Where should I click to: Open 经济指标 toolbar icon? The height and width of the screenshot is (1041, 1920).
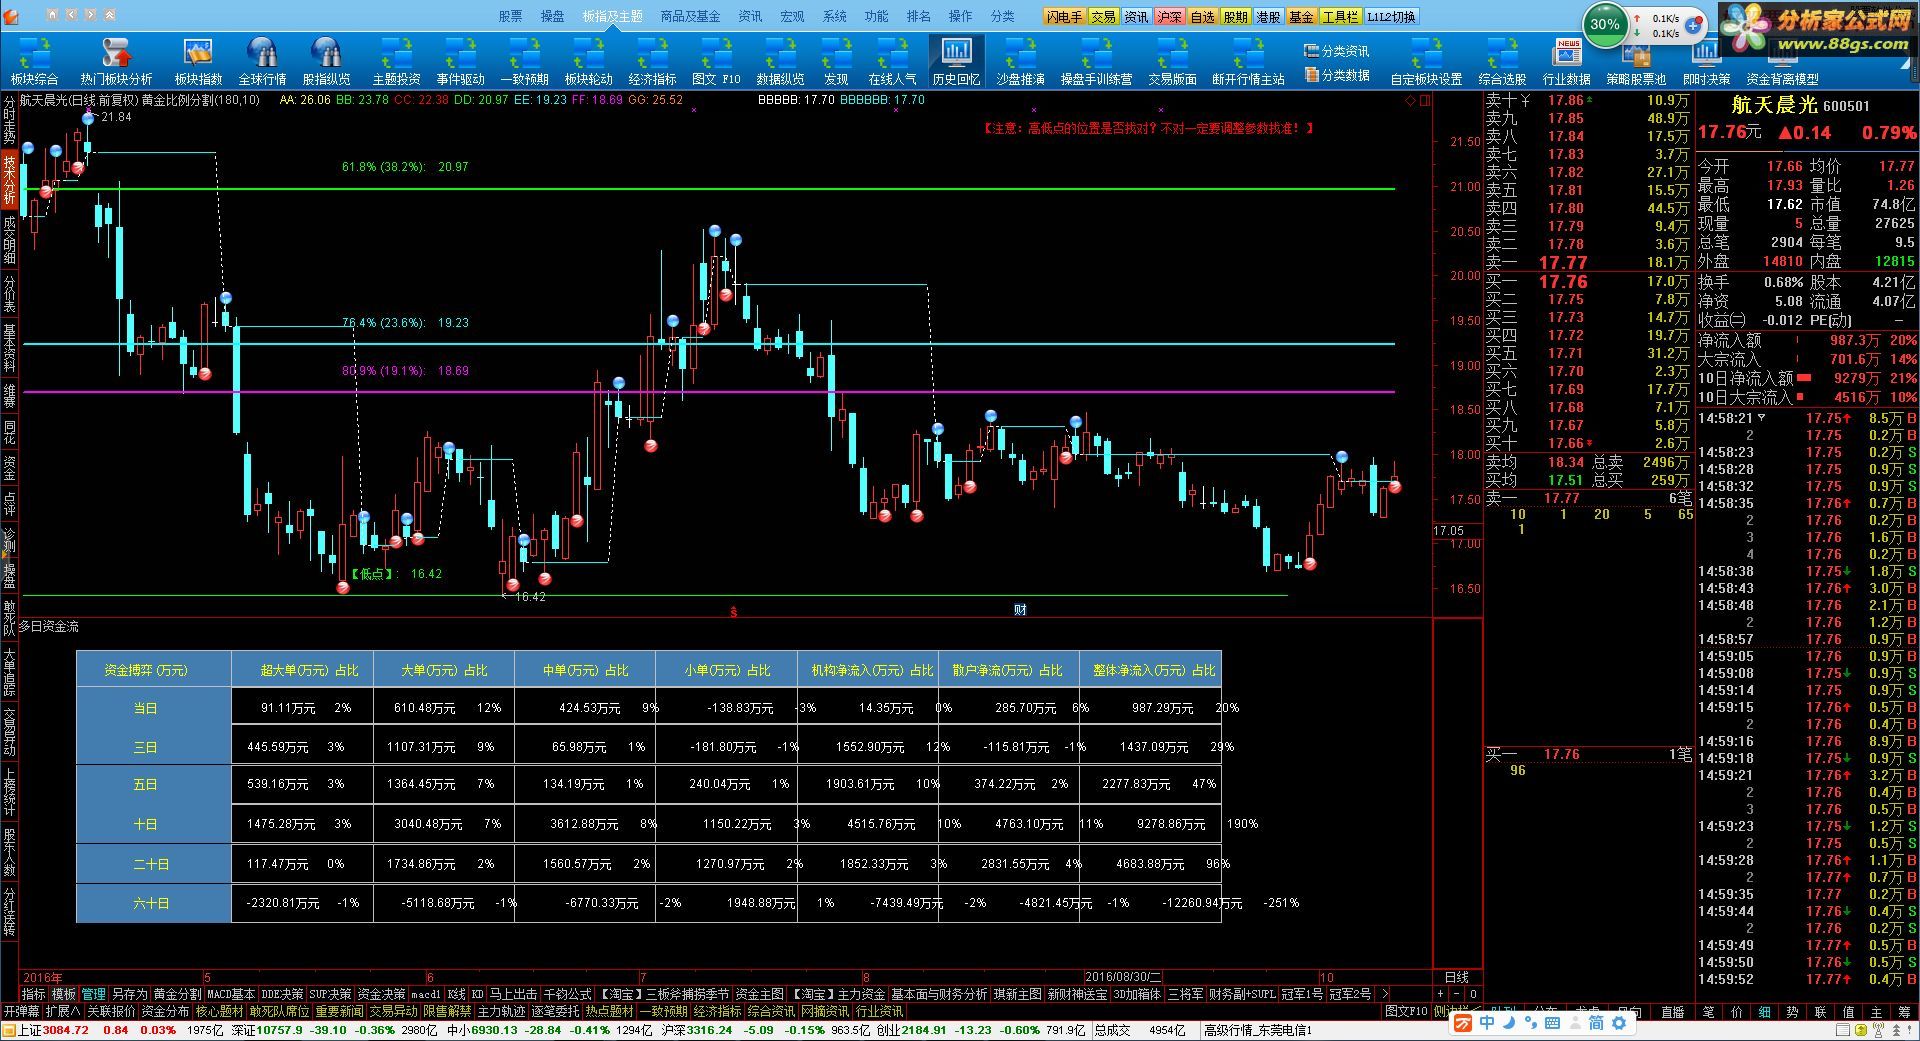coord(652,61)
